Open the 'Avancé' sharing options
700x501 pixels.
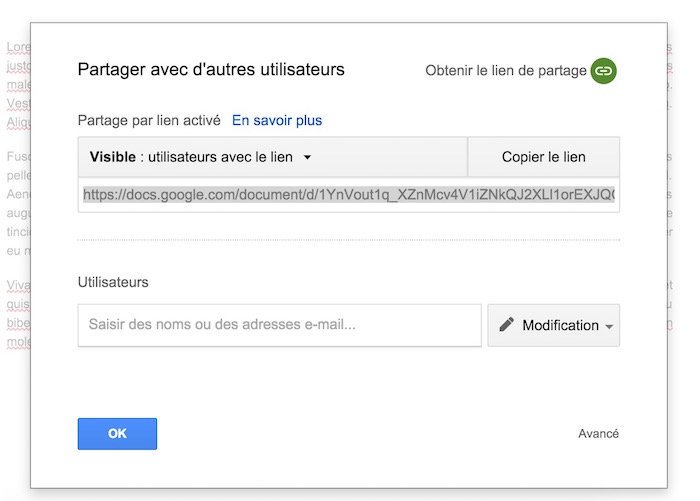[598, 433]
